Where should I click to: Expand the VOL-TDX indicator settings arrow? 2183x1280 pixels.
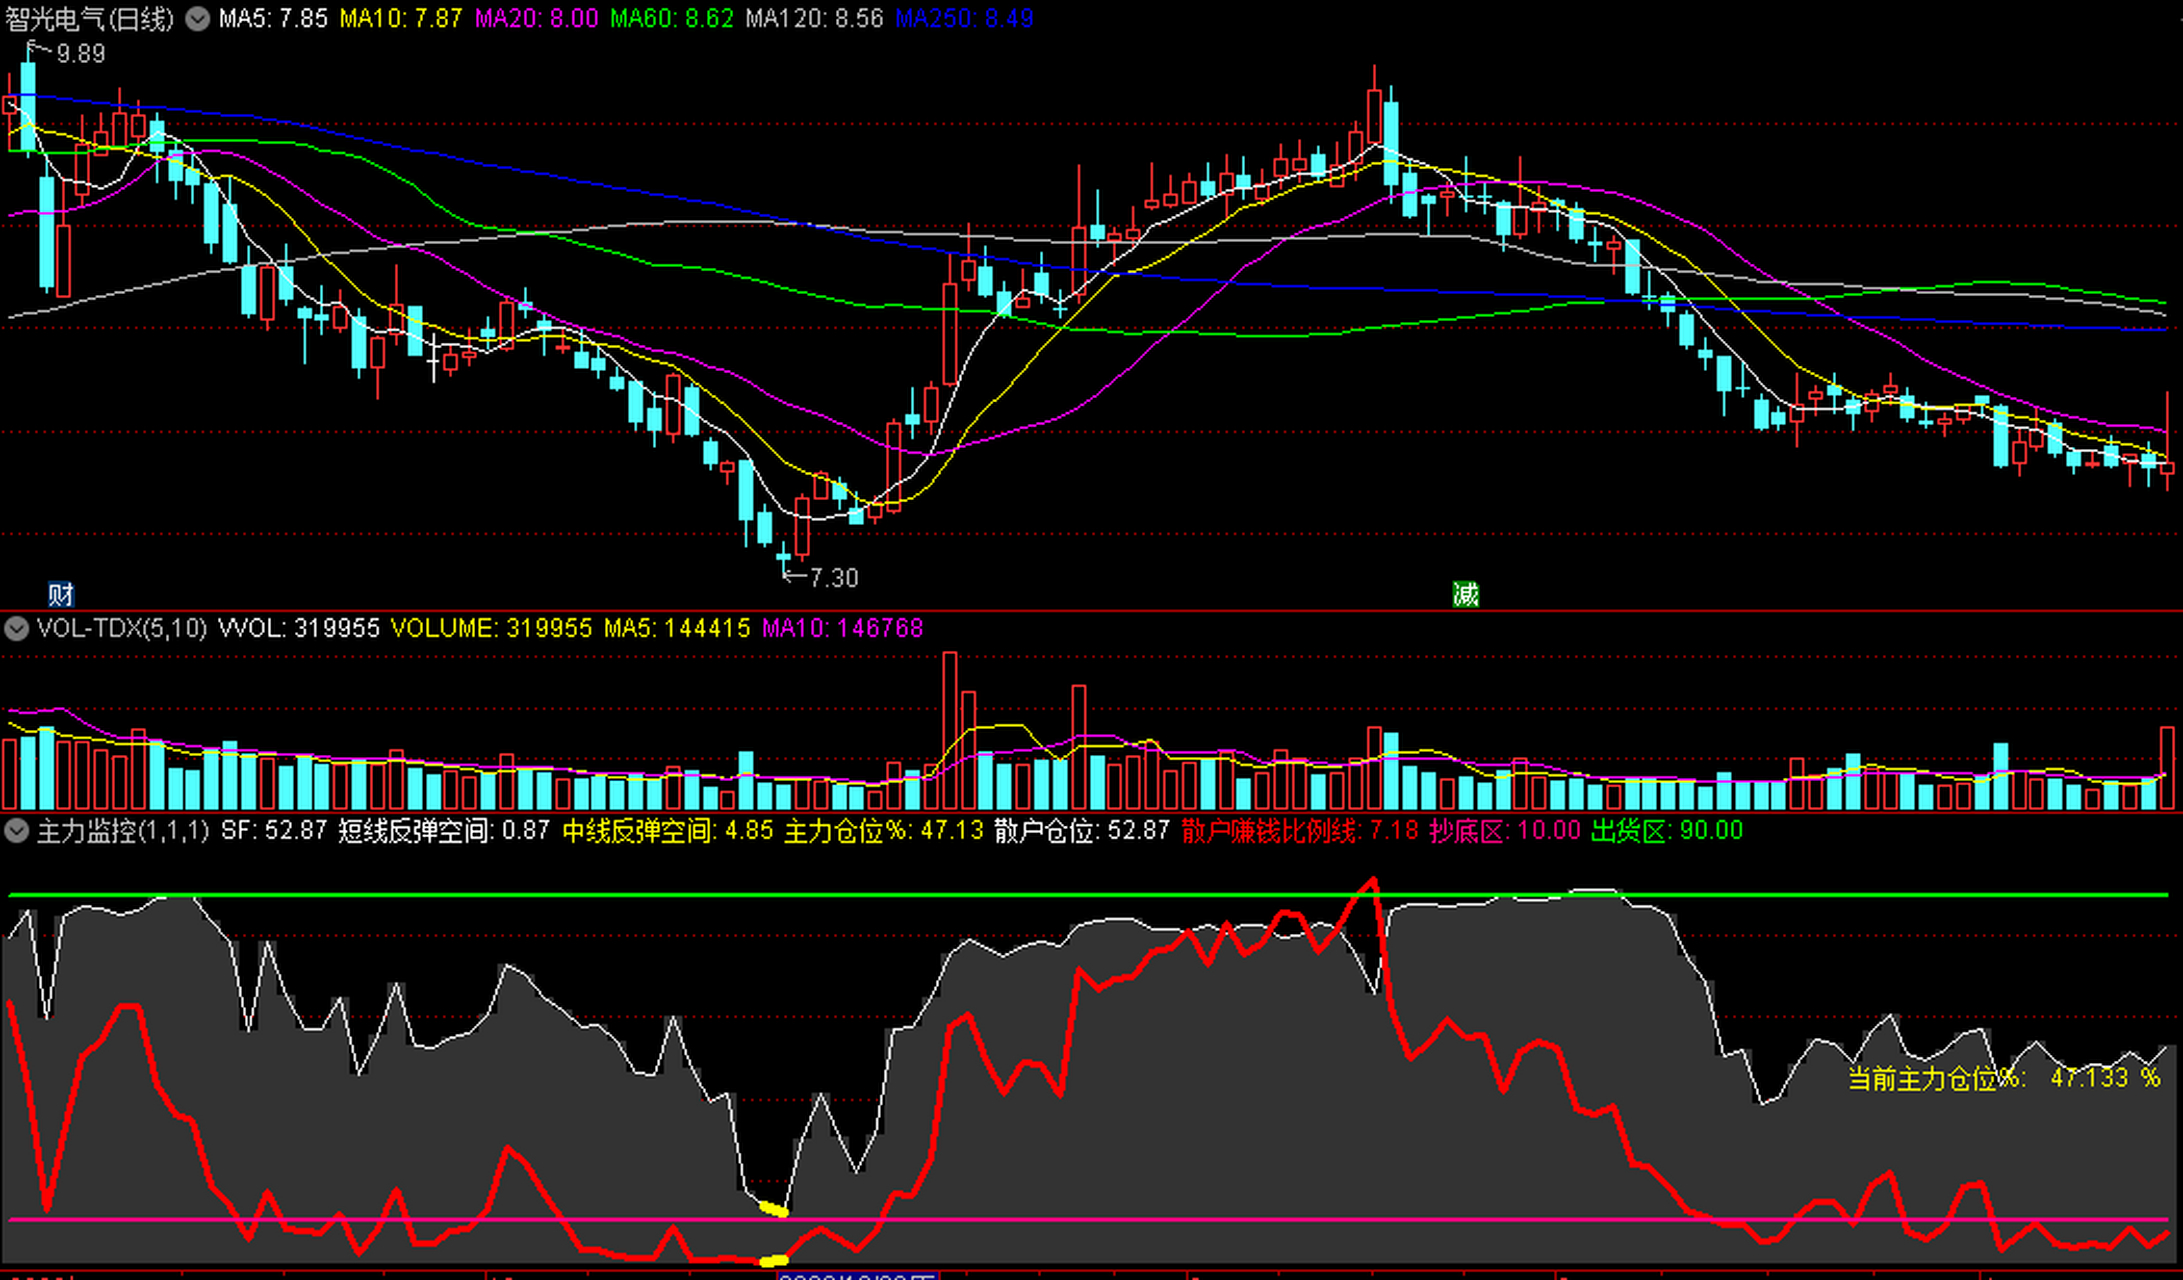pyautogui.click(x=16, y=629)
